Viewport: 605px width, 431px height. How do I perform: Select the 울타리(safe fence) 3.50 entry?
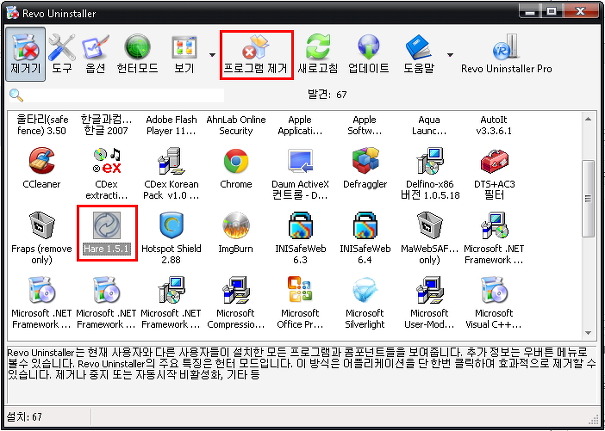pos(41,124)
